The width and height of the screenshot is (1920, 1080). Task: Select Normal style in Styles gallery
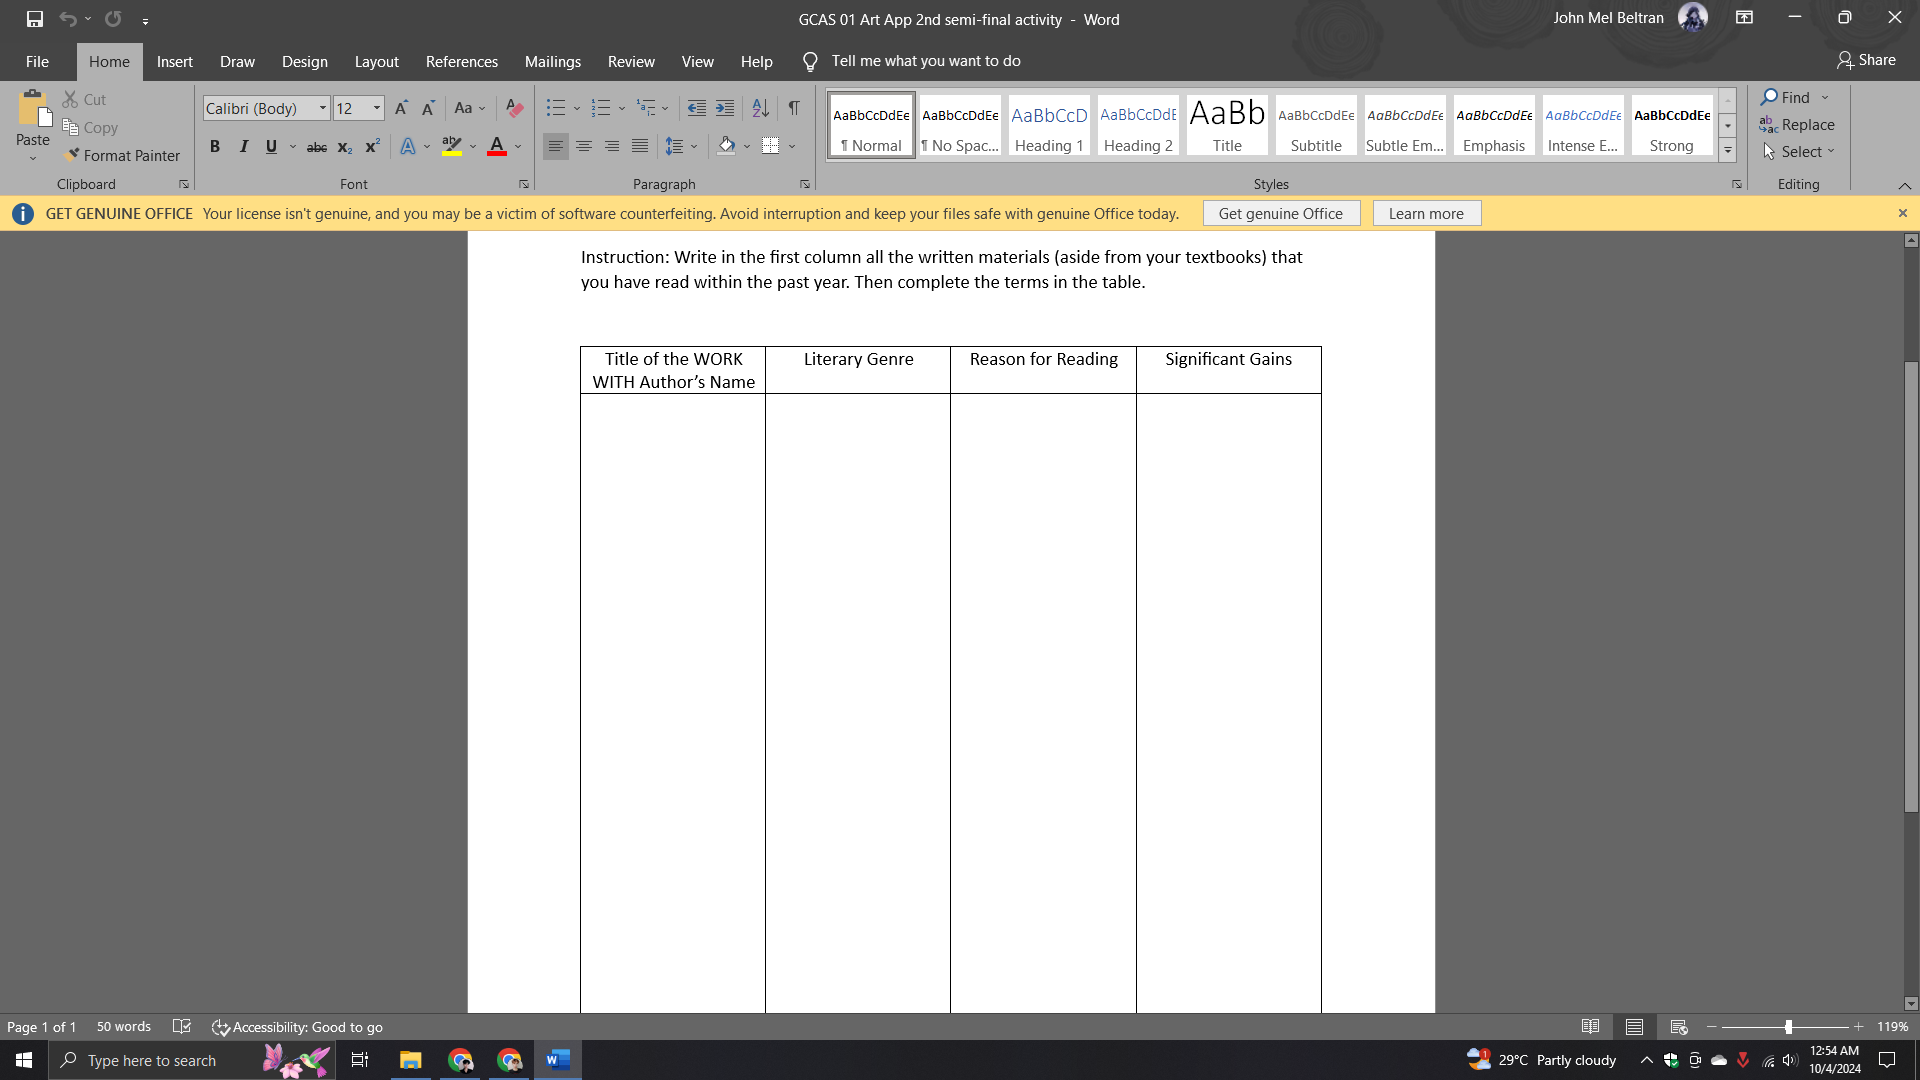pyautogui.click(x=870, y=127)
